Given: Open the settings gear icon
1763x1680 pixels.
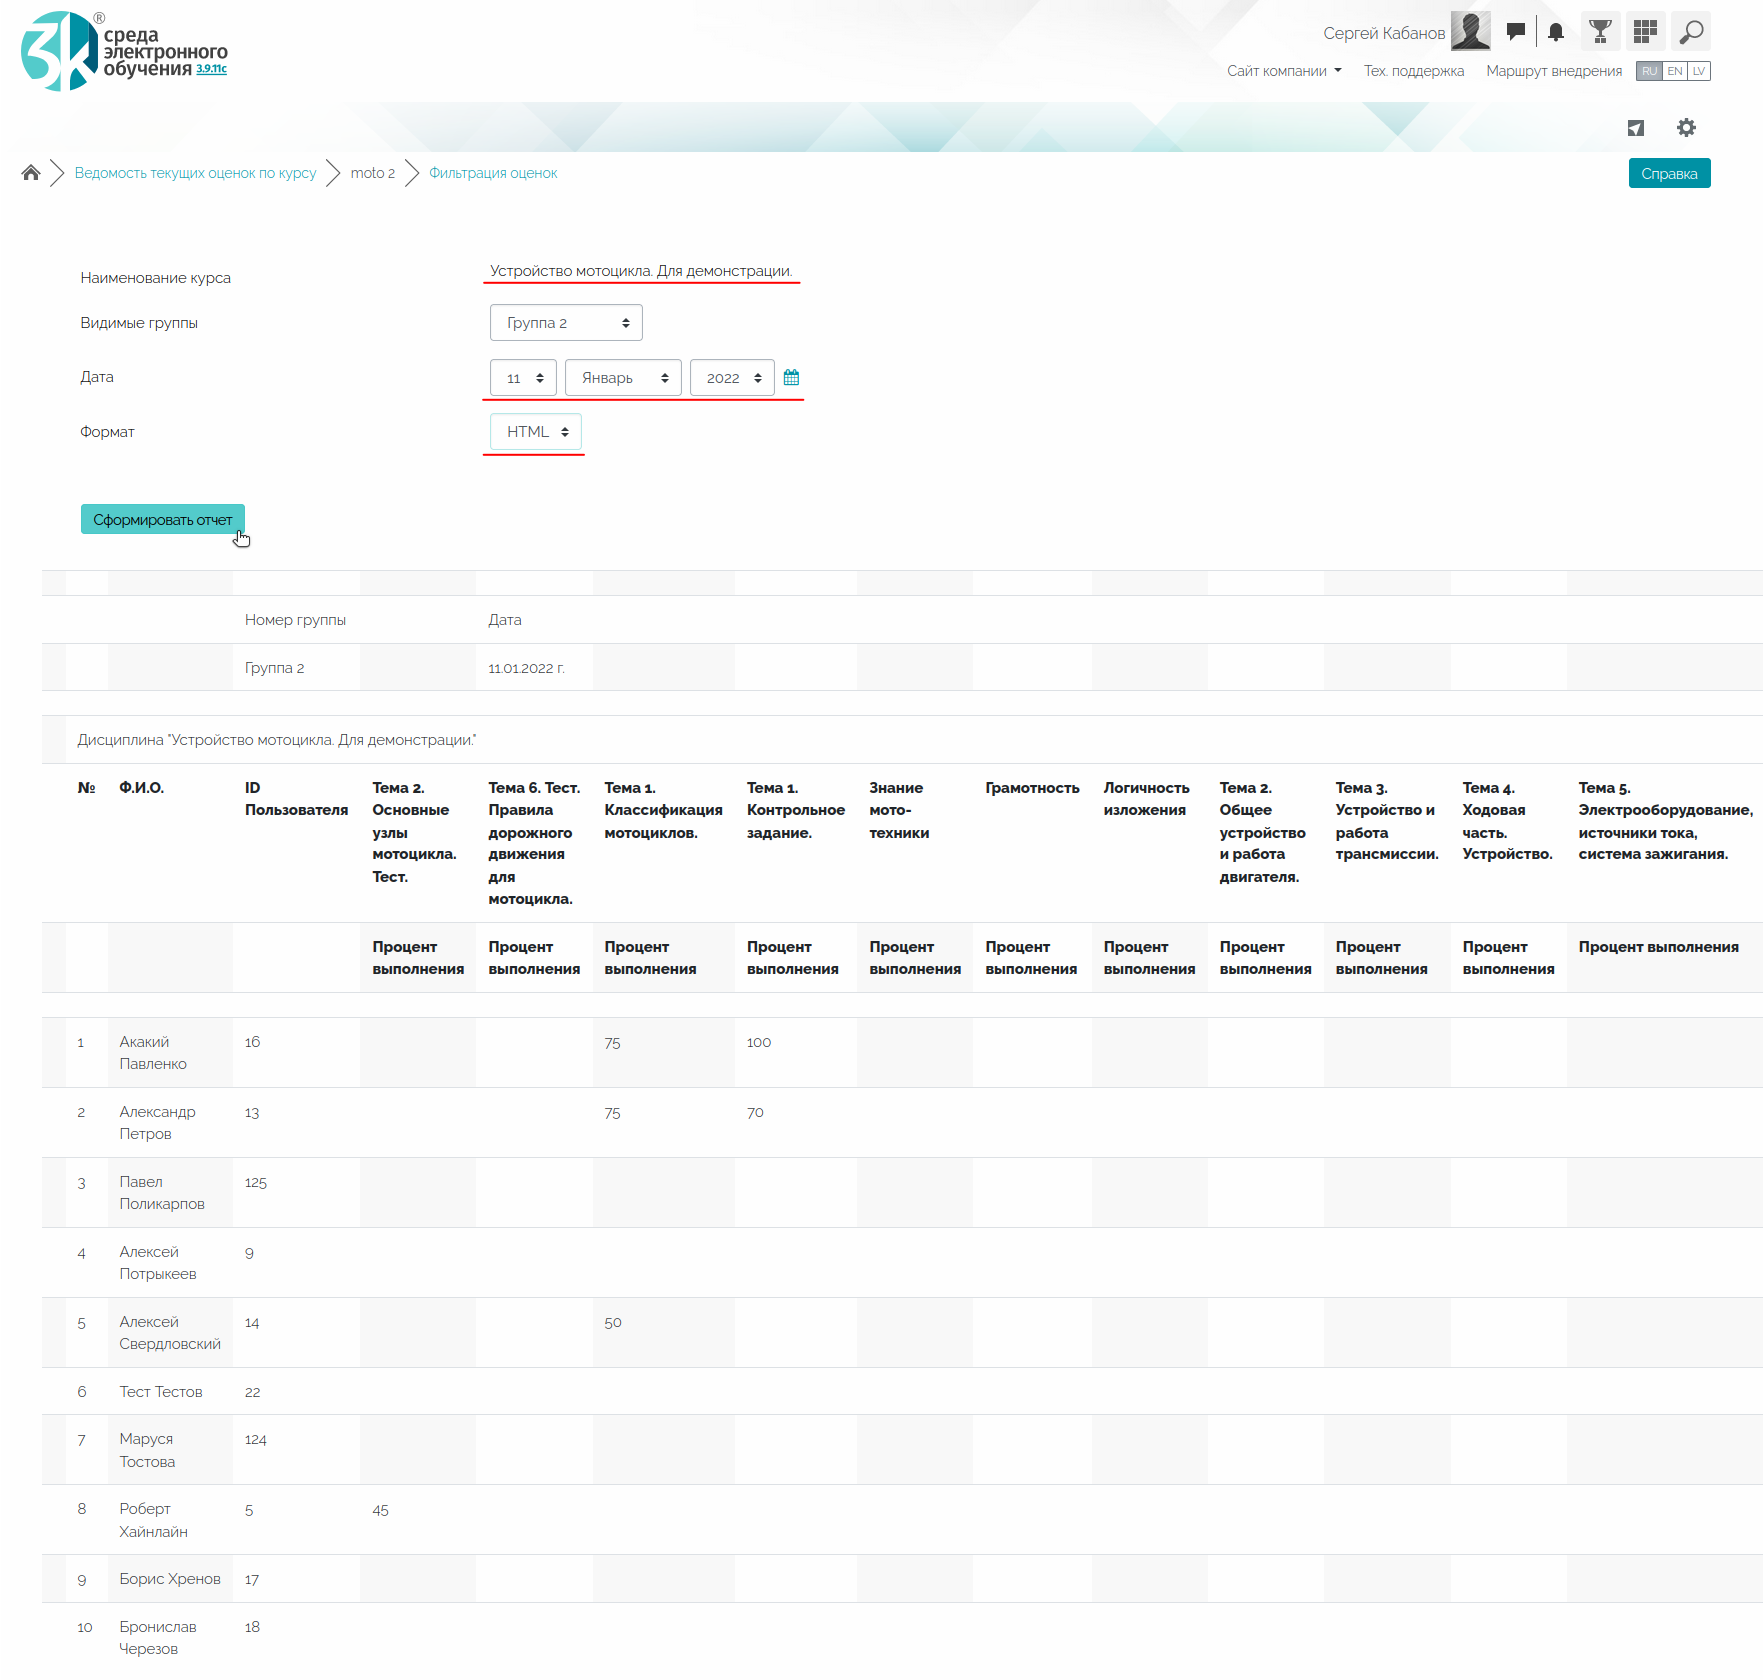Looking at the screenshot, I should 1686,128.
